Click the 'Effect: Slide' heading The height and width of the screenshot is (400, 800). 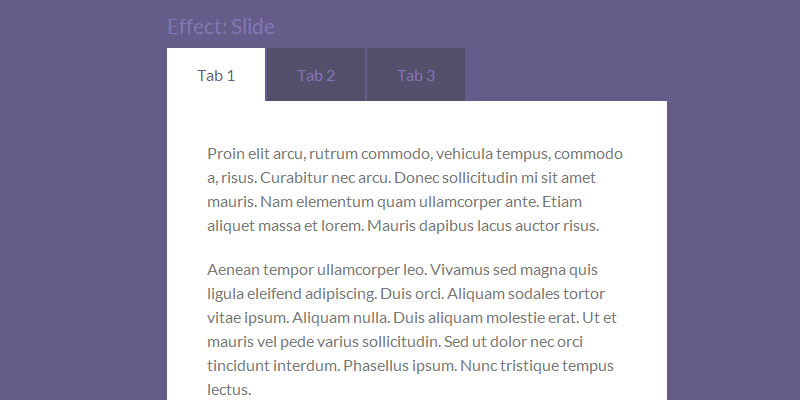click(221, 27)
